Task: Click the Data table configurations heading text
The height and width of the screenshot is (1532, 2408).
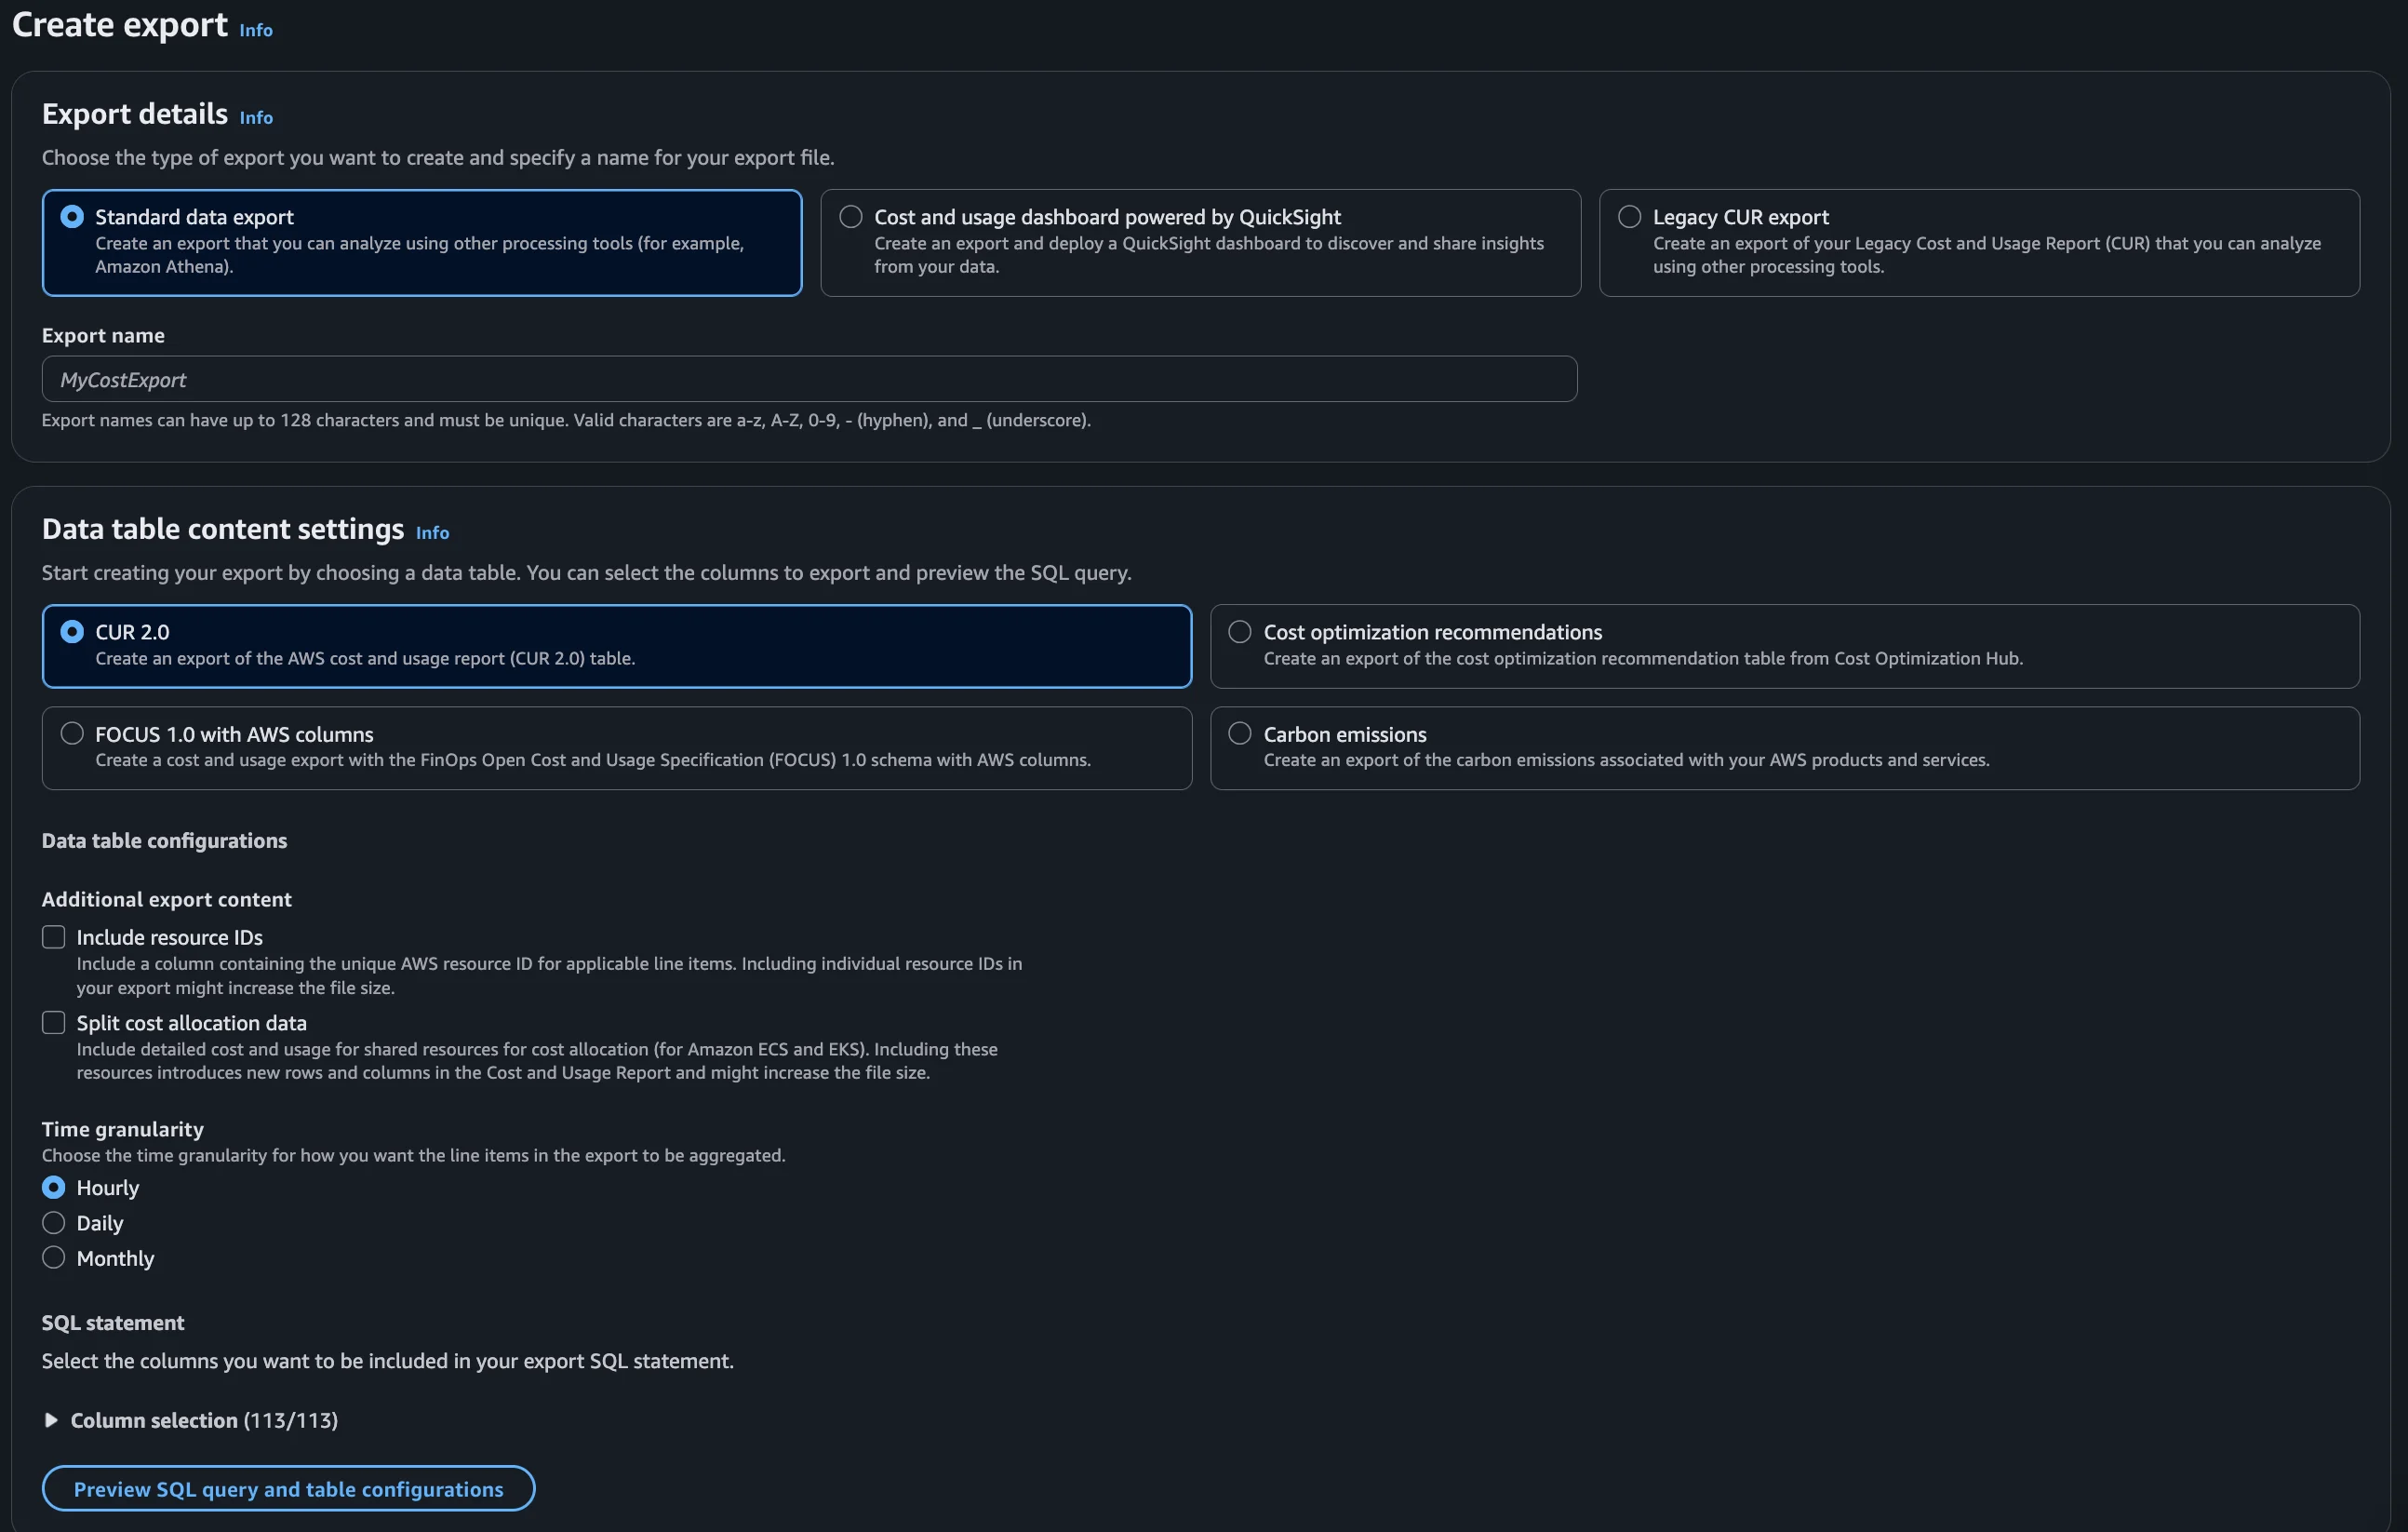Action: (x=164, y=841)
